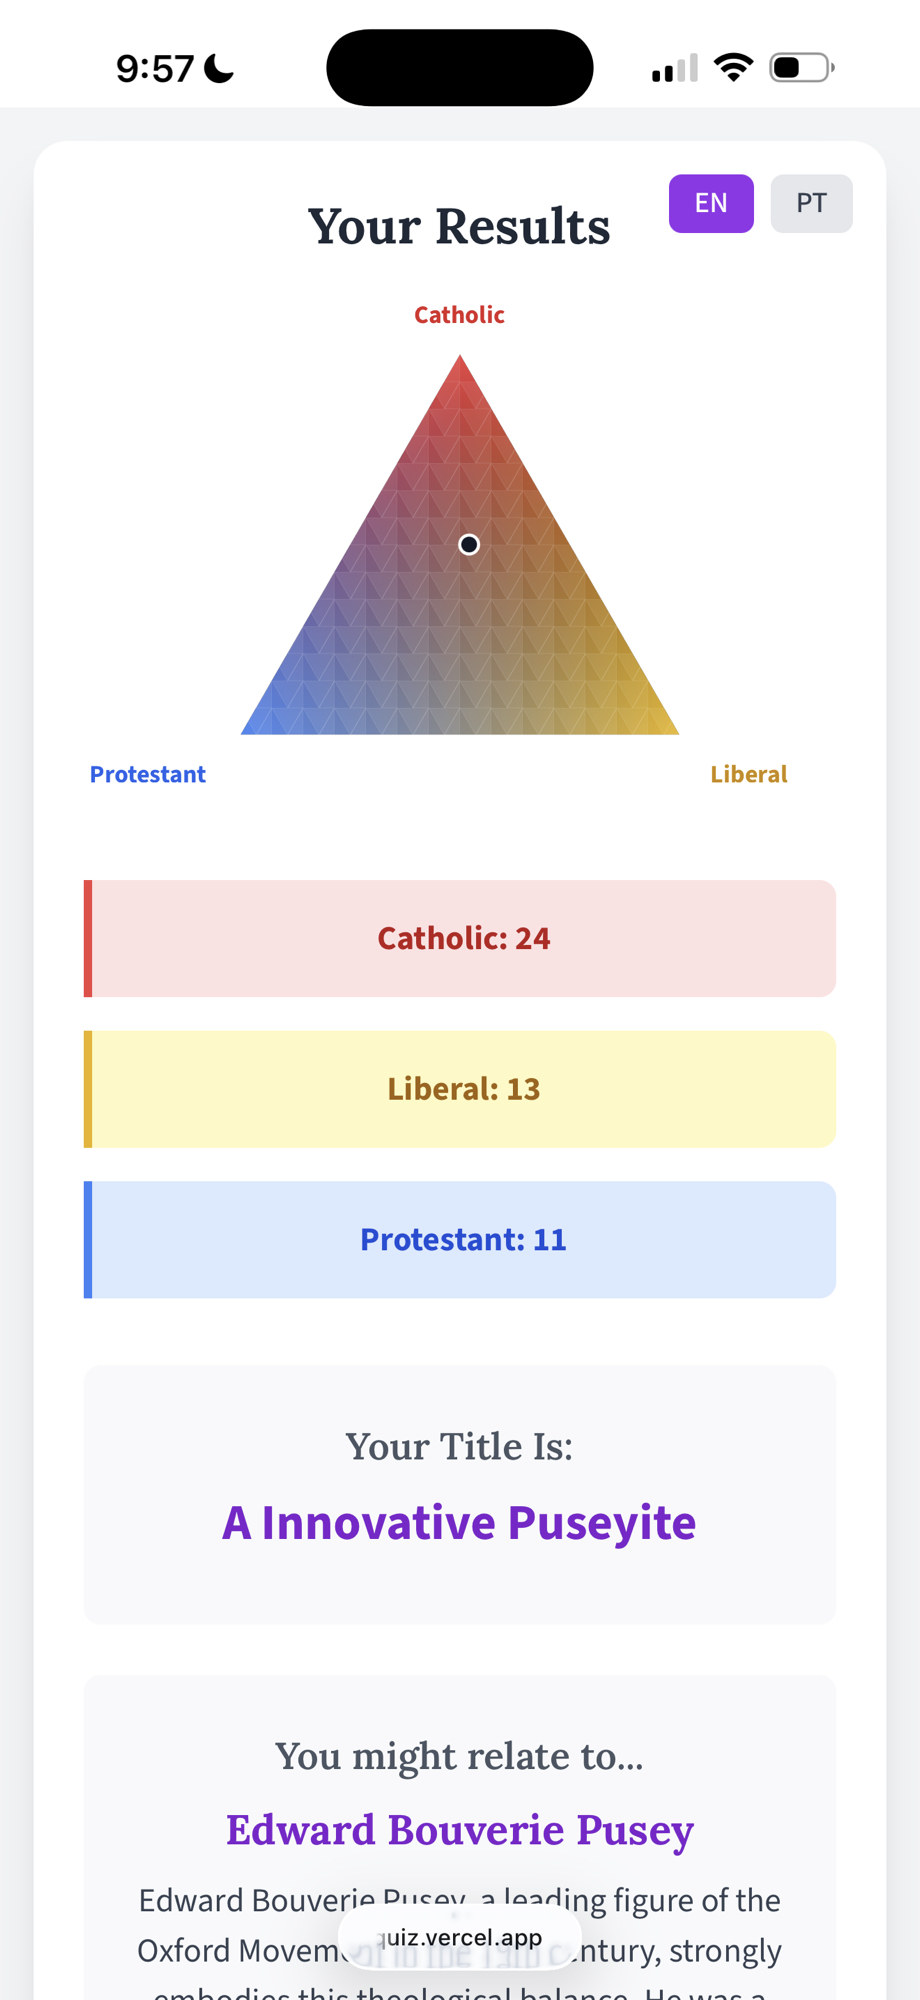Tap the Wi-Fi status icon

tap(733, 68)
